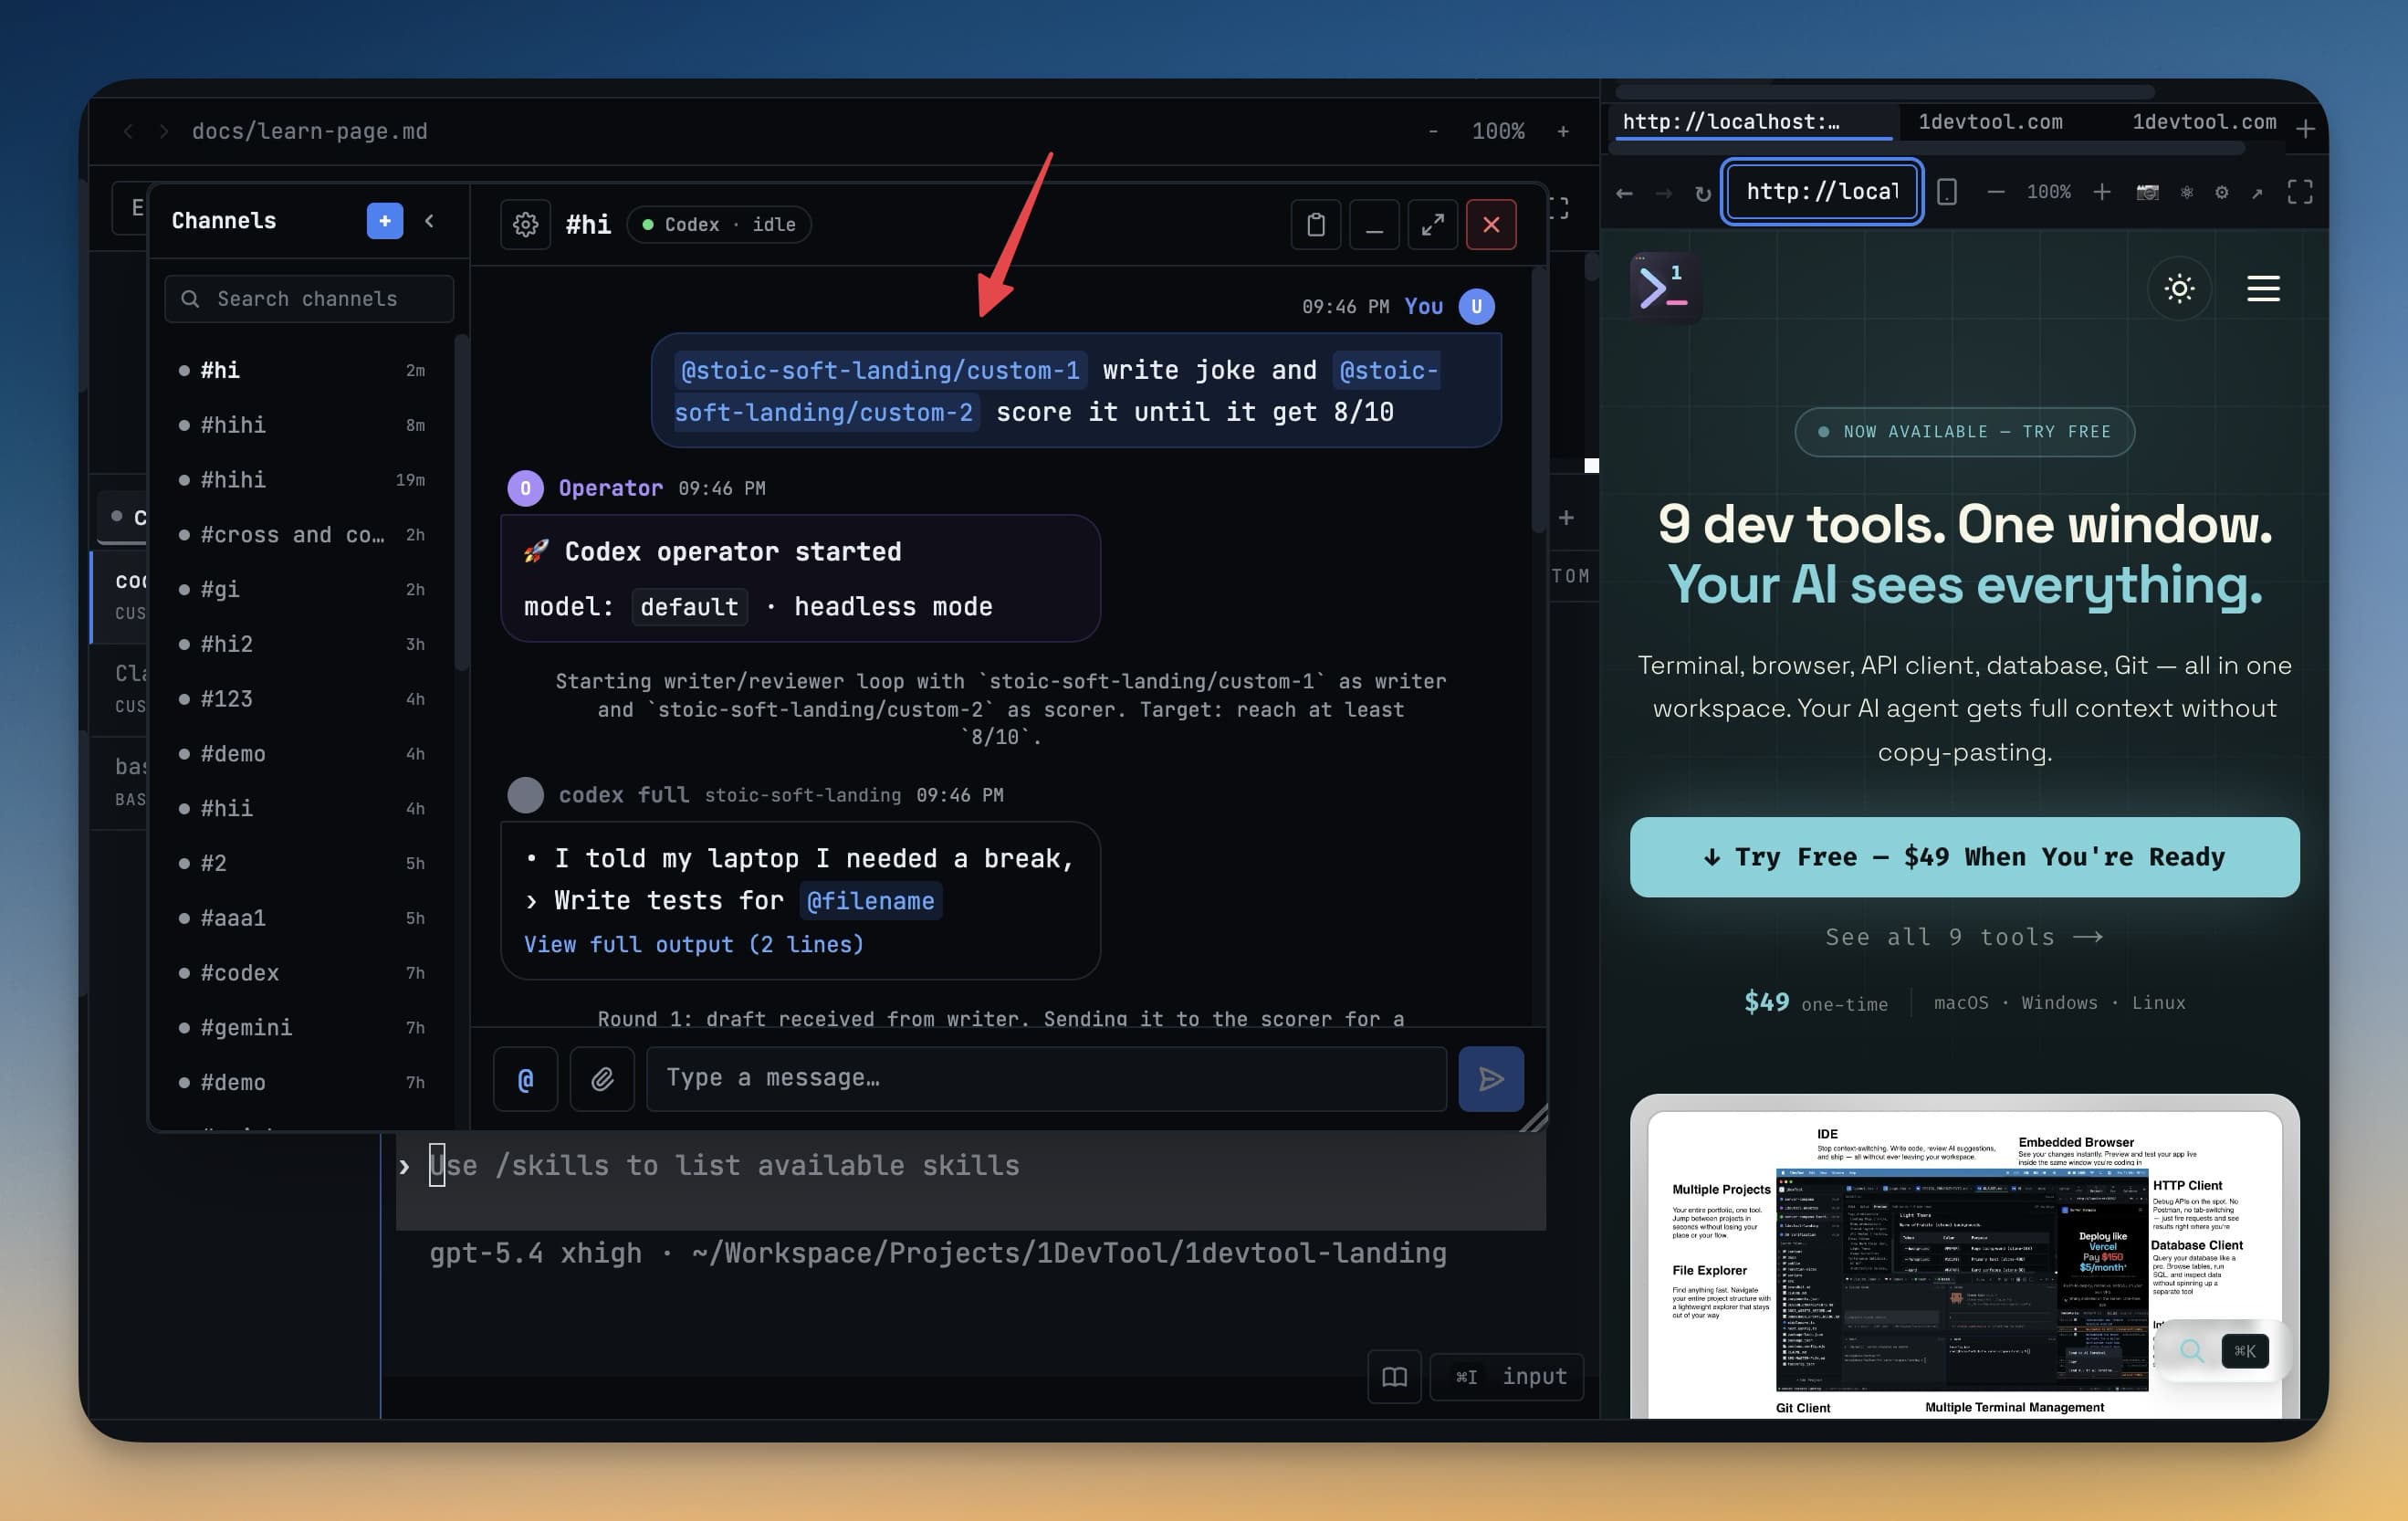Click the @ mention button beside the message box
This screenshot has width=2408, height=1521.
[526, 1078]
